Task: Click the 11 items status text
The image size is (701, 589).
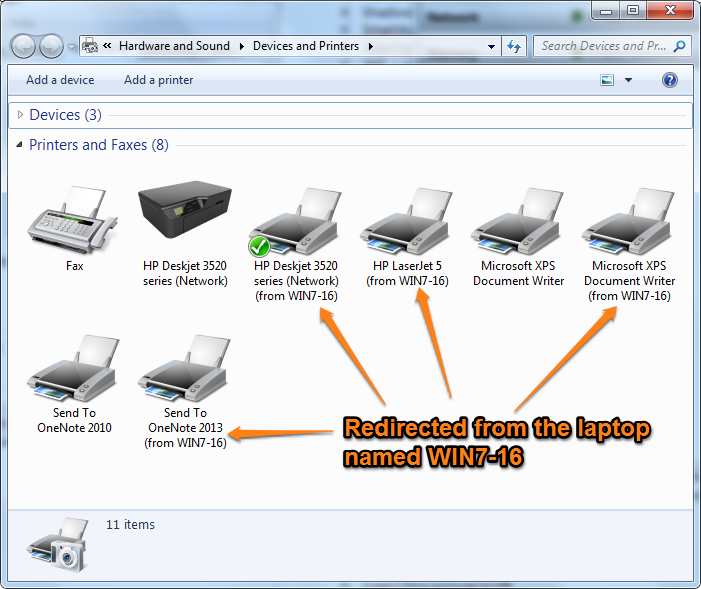Action: click(131, 524)
